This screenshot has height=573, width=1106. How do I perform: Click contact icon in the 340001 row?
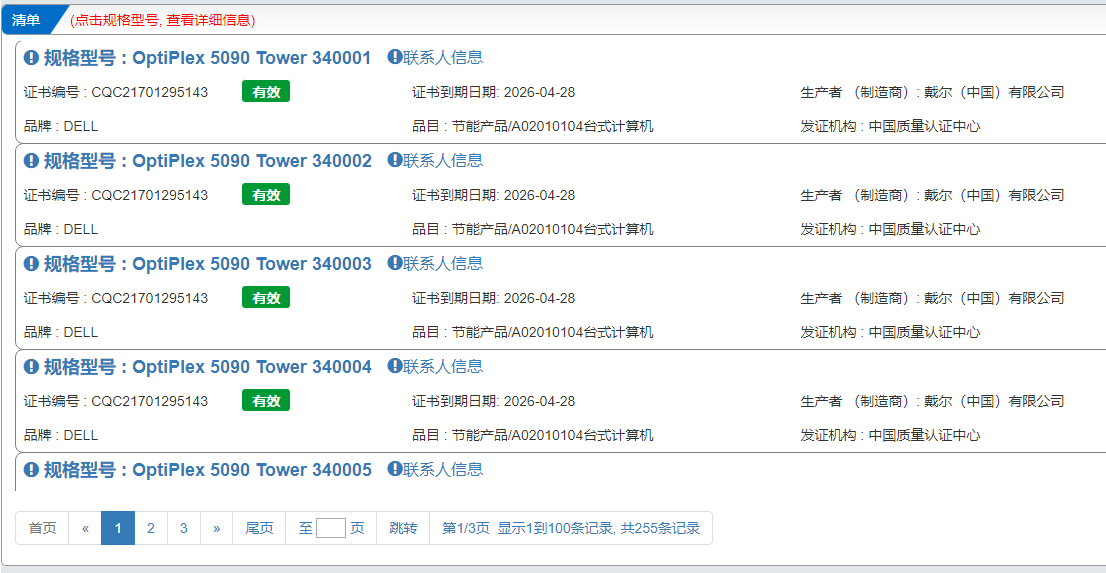[x=394, y=57]
